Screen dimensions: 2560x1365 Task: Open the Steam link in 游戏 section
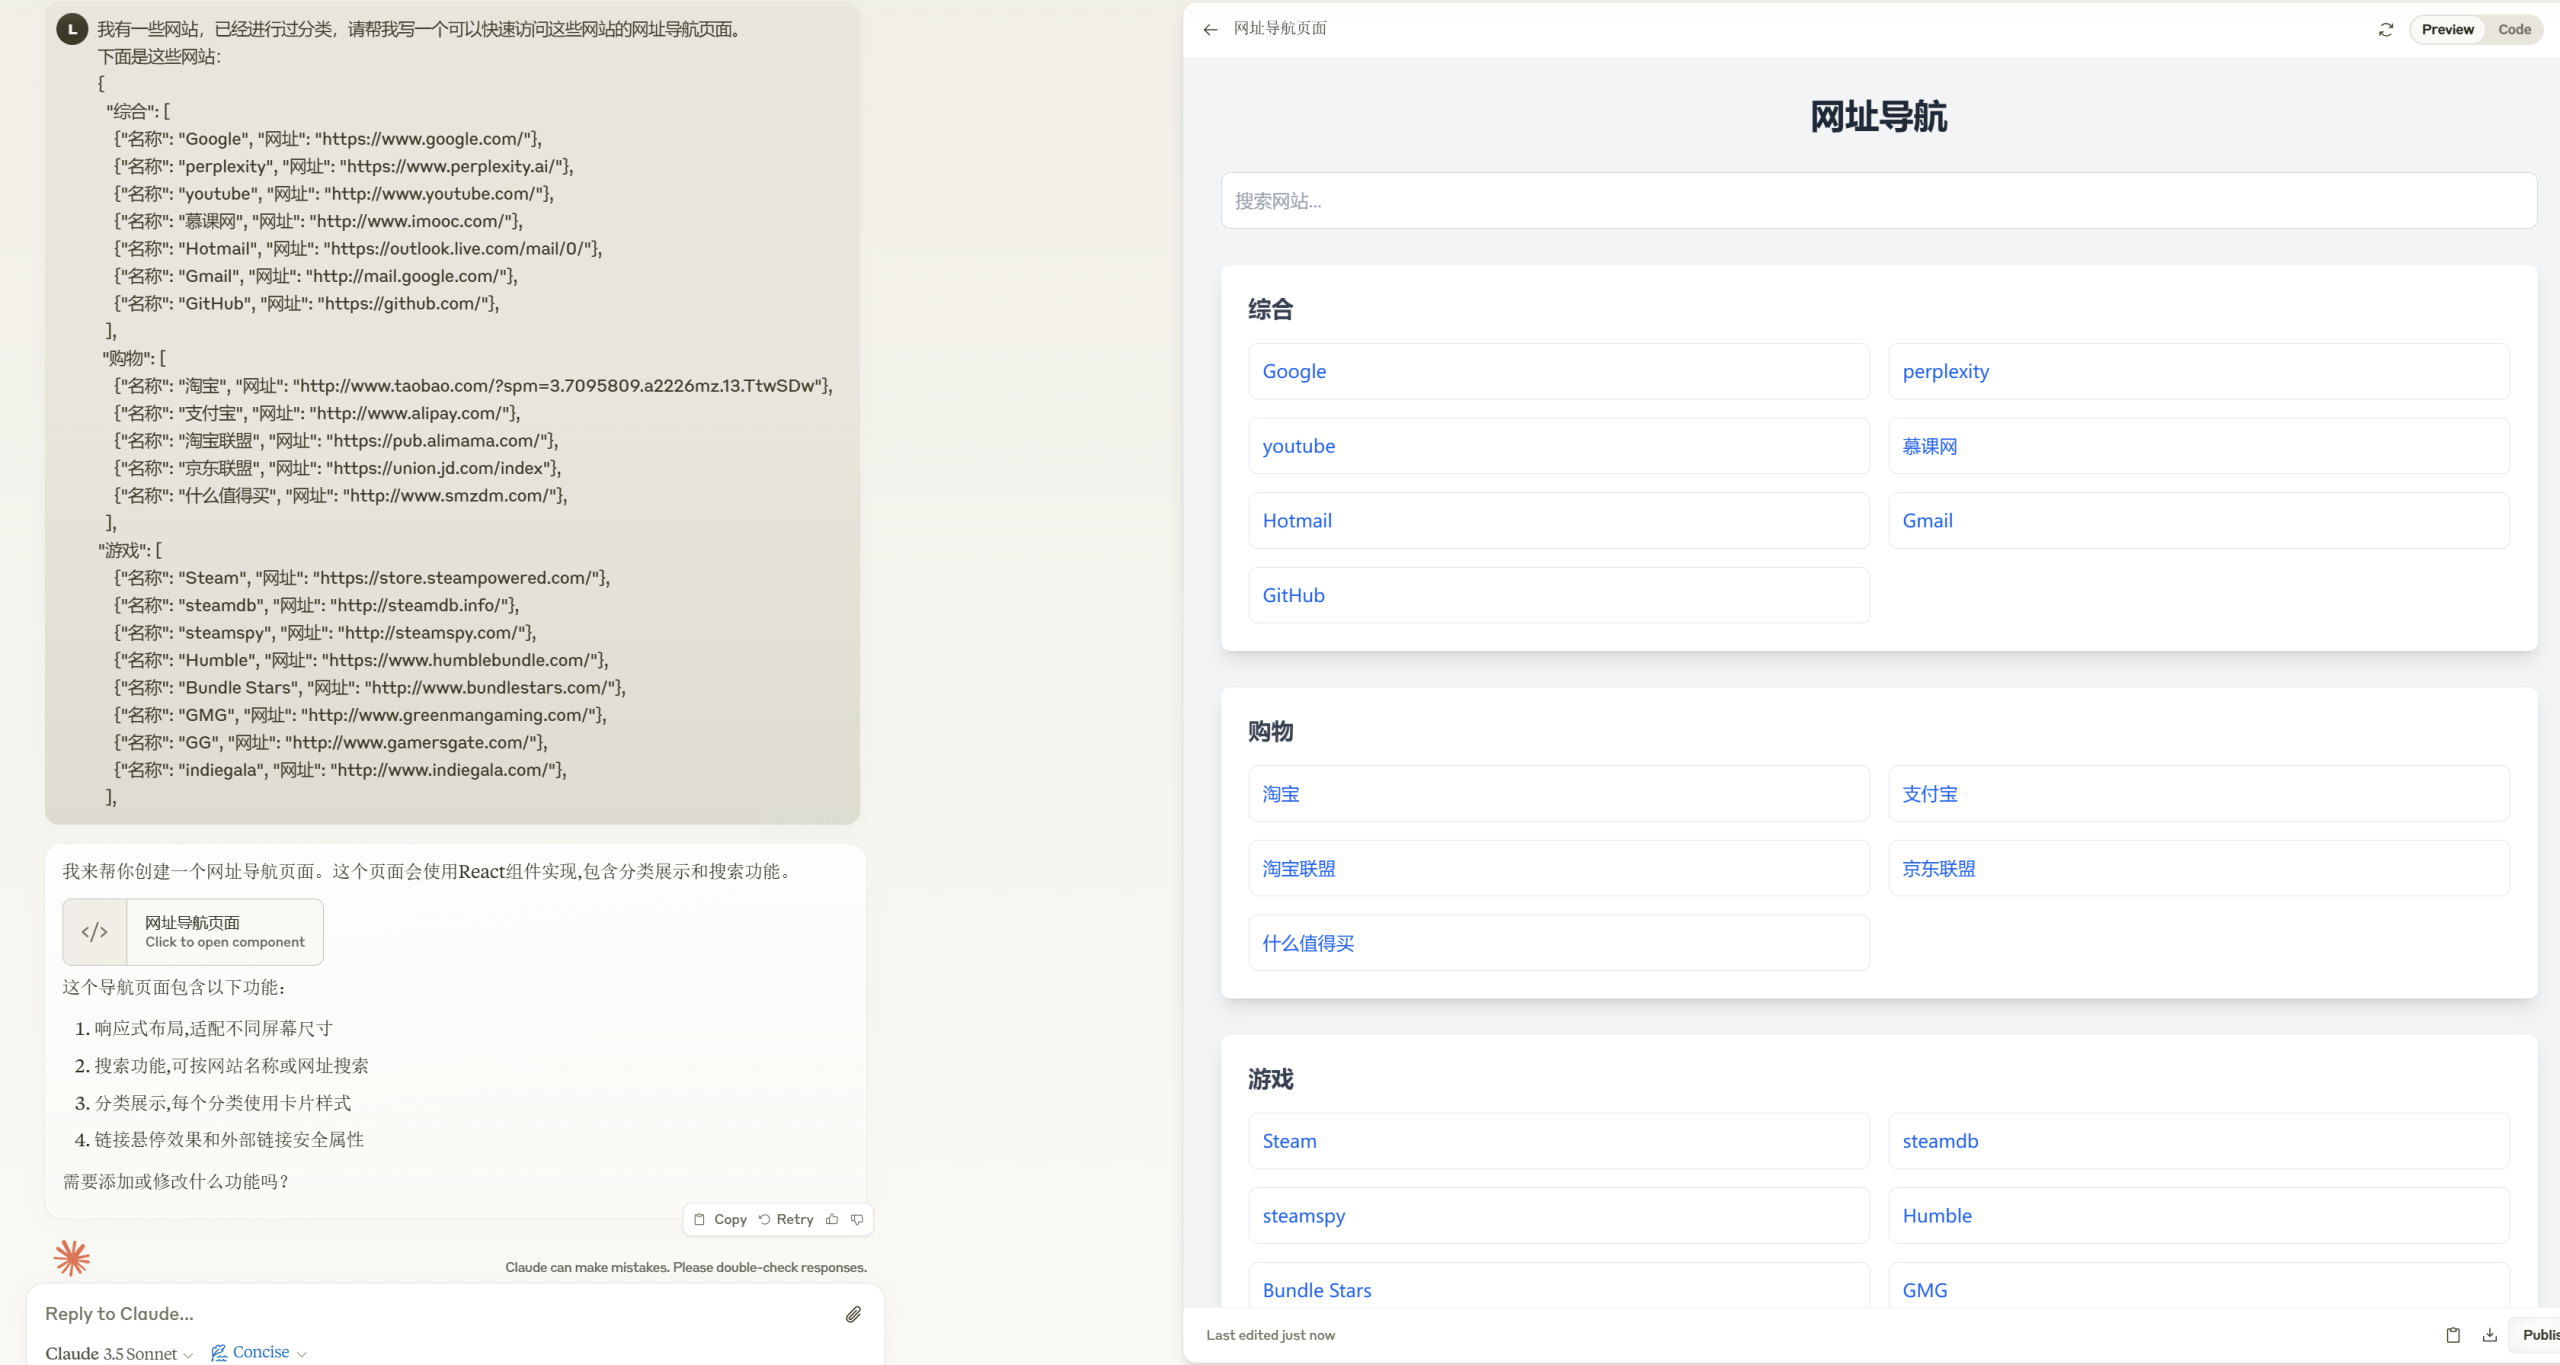coord(1289,1141)
